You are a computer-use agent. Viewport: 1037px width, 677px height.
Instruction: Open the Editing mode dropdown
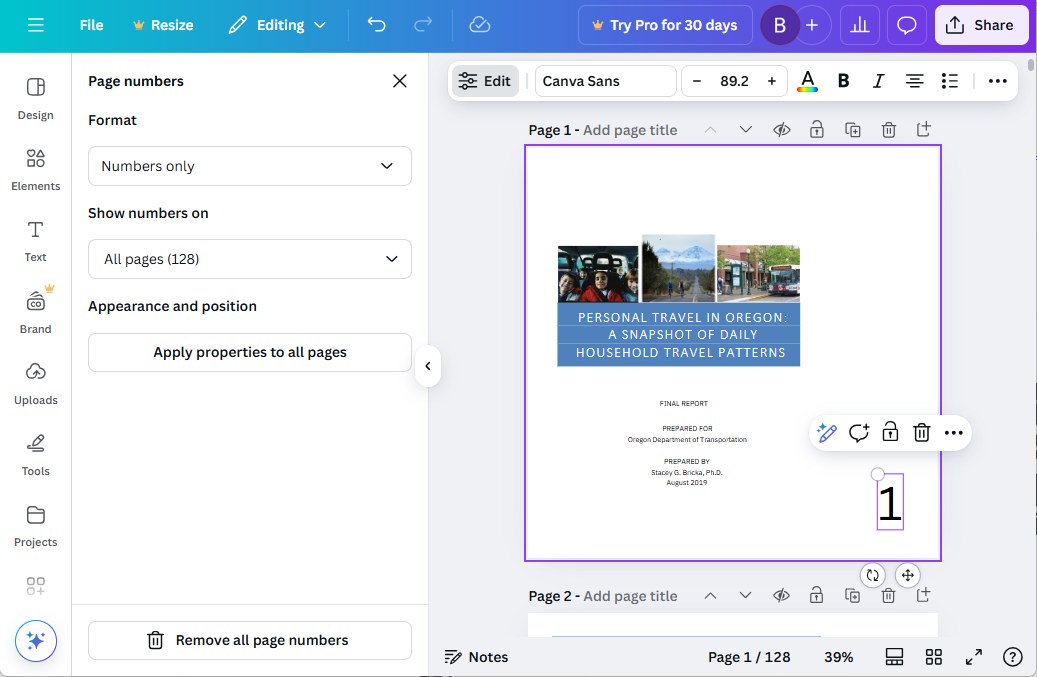tap(277, 25)
